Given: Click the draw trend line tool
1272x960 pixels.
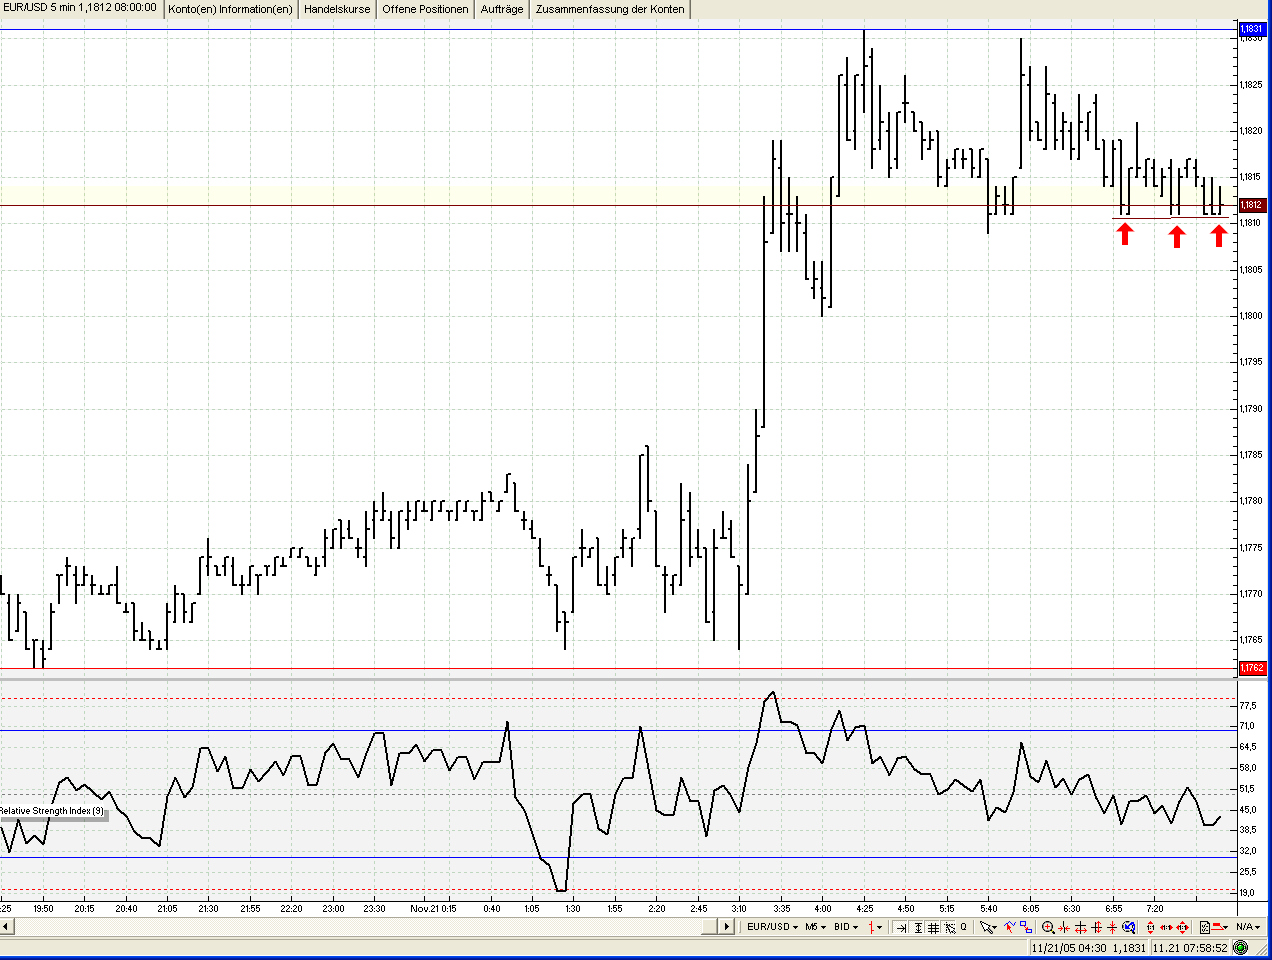Looking at the screenshot, I should point(1010,927).
